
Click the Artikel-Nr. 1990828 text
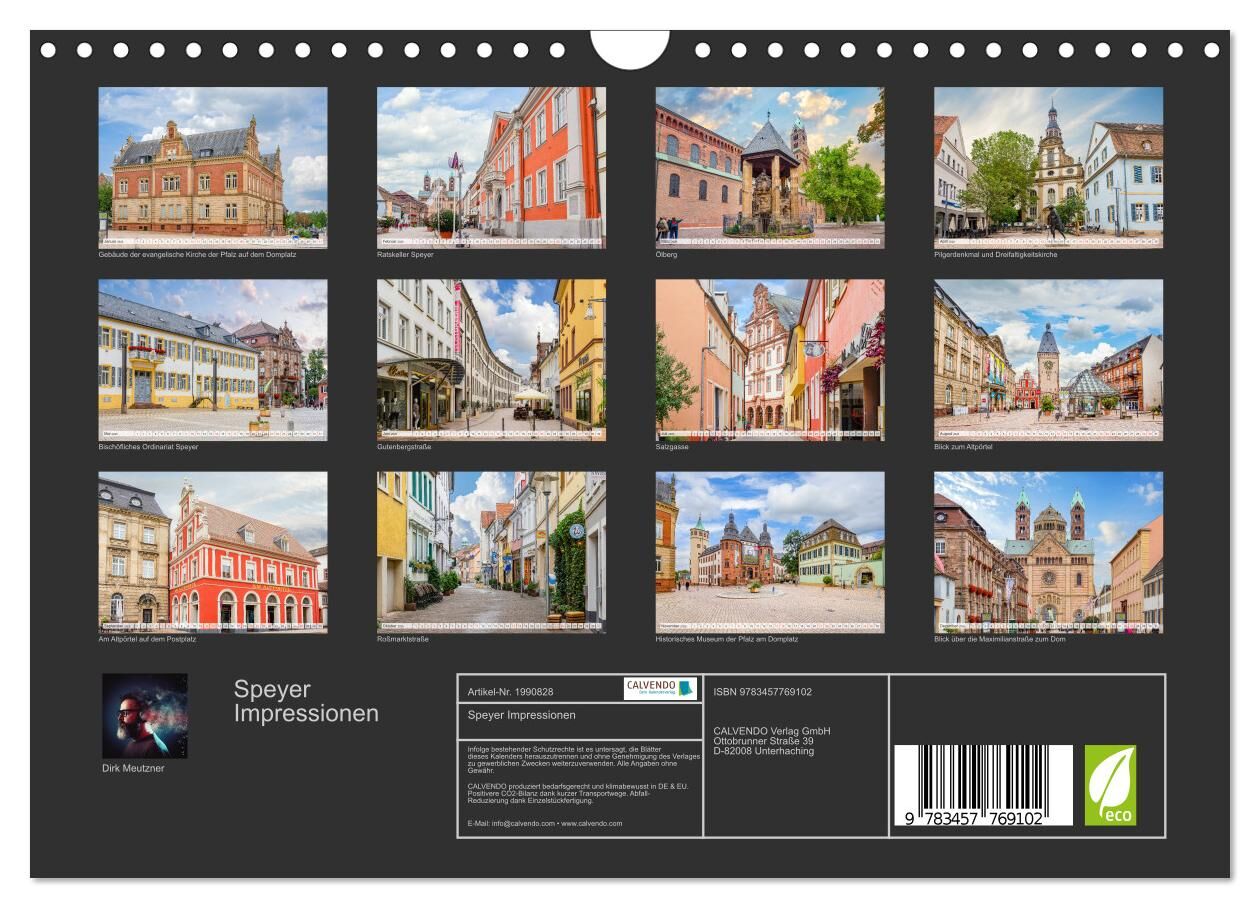click(511, 692)
